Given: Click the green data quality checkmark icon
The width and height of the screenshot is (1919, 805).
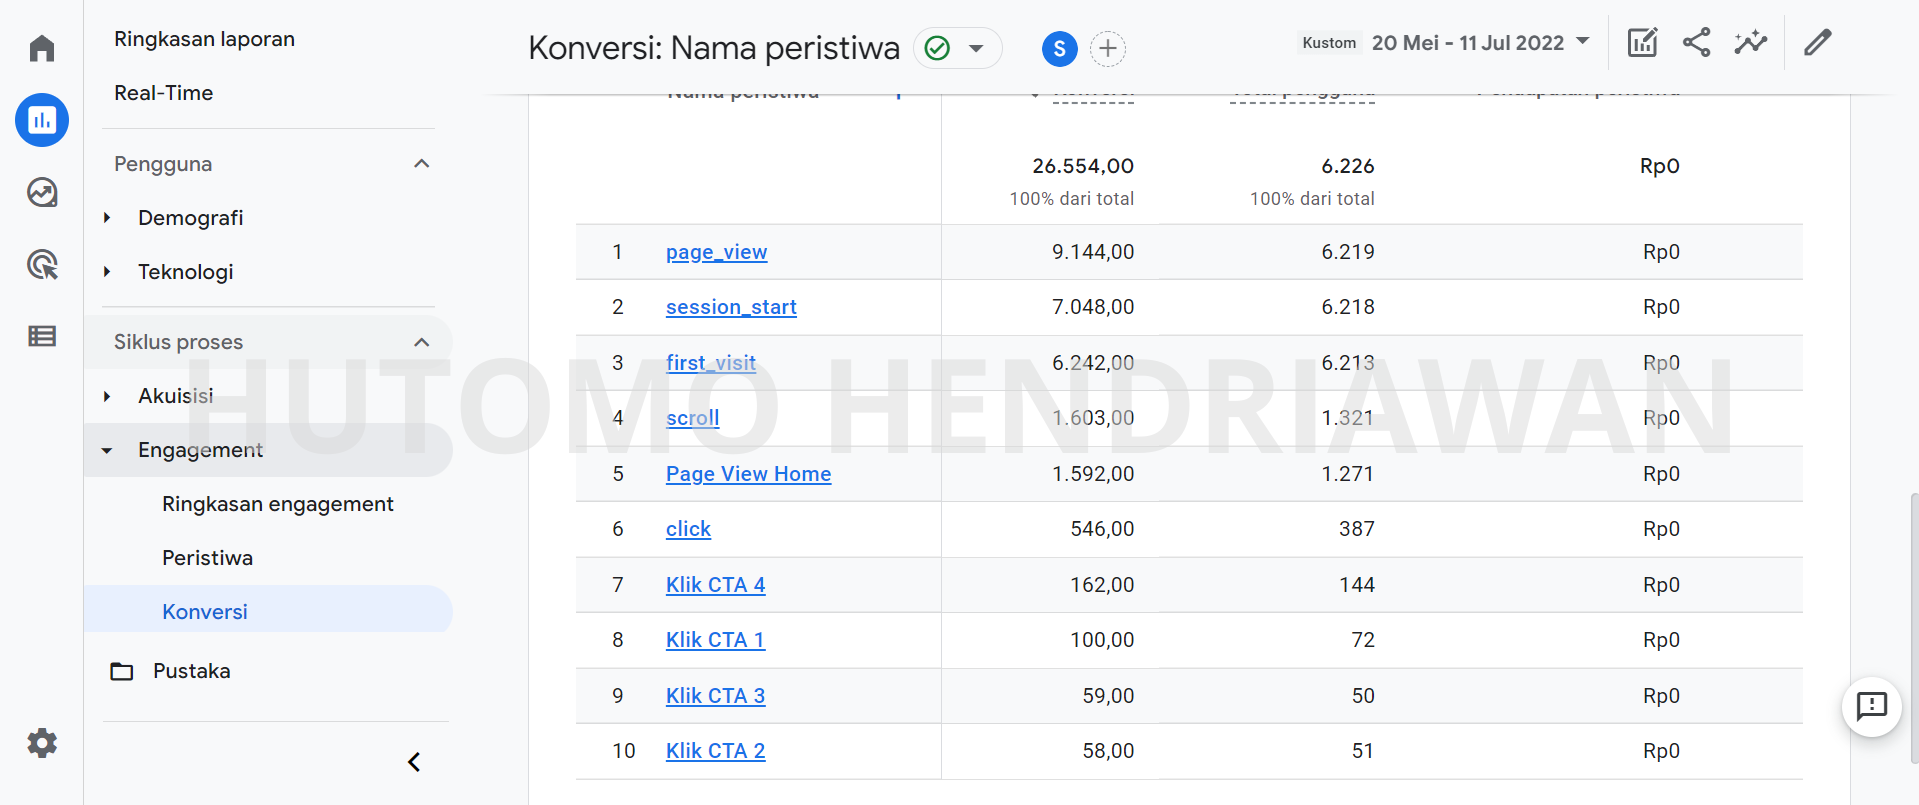Looking at the screenshot, I should (937, 48).
